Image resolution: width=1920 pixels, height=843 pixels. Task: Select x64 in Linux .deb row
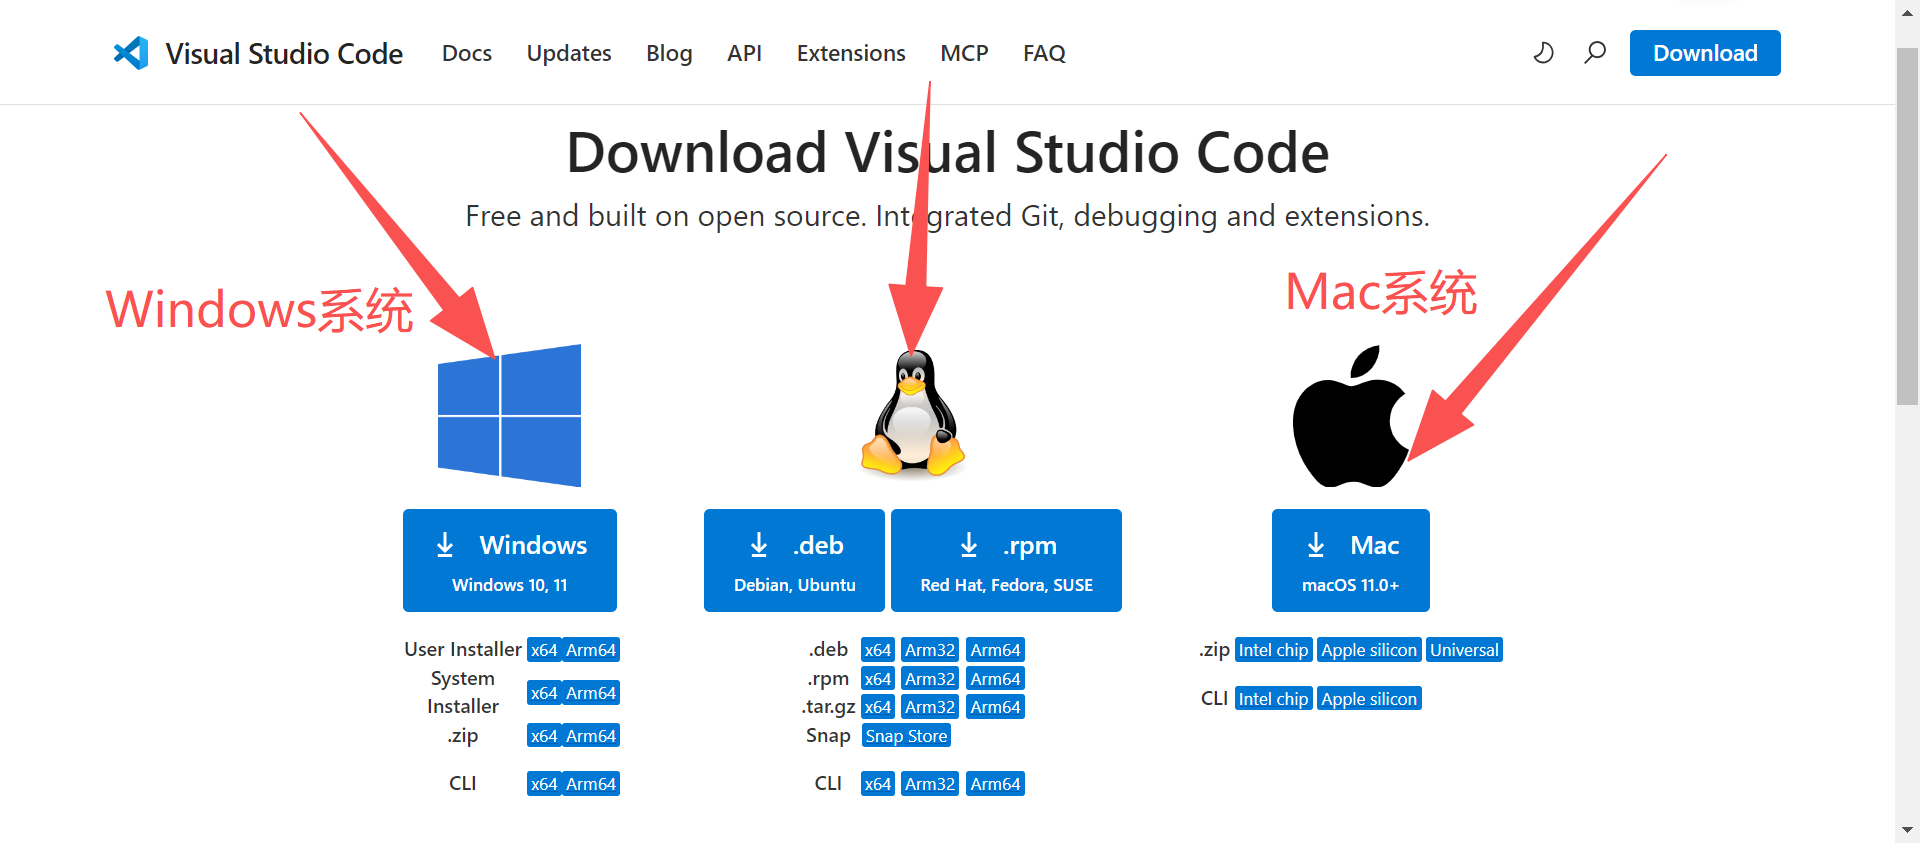878,650
